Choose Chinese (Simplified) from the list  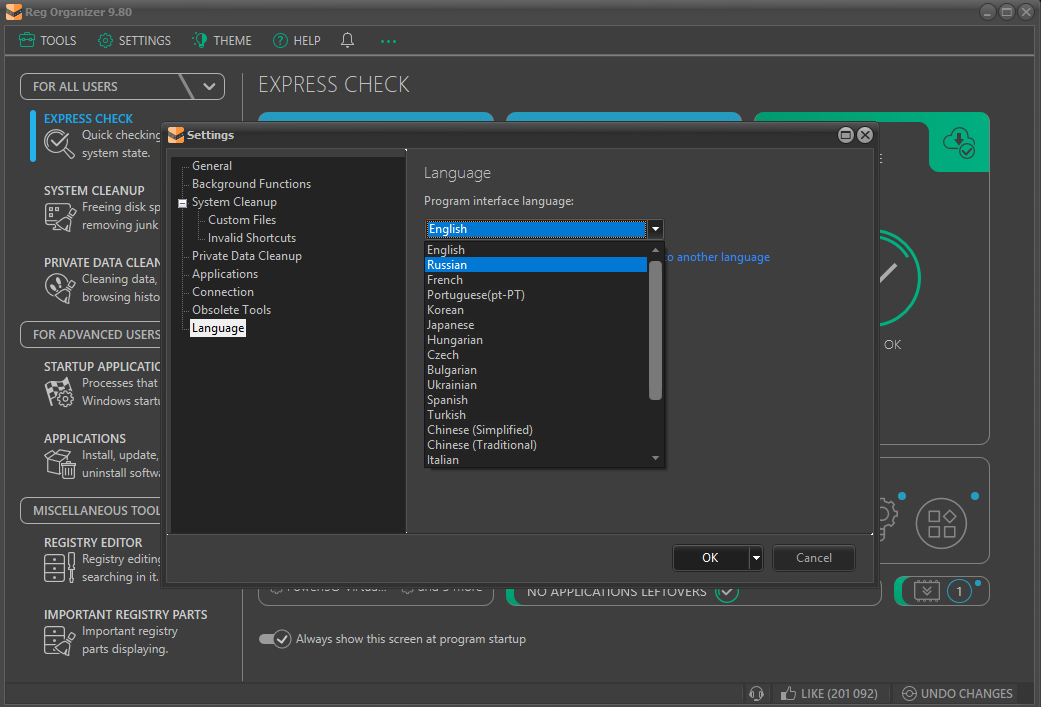click(536, 430)
